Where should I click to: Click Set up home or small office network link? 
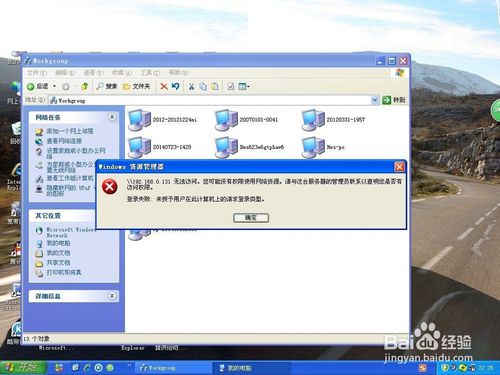point(76,153)
